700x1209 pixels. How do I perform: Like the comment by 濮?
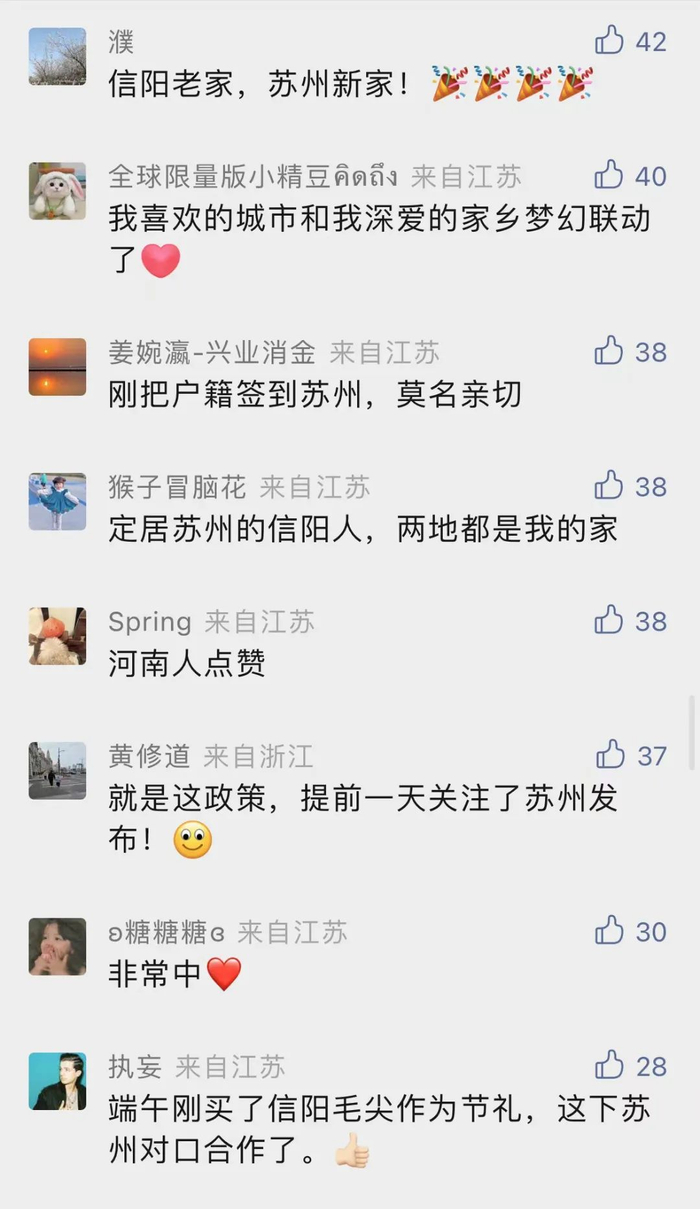point(609,41)
